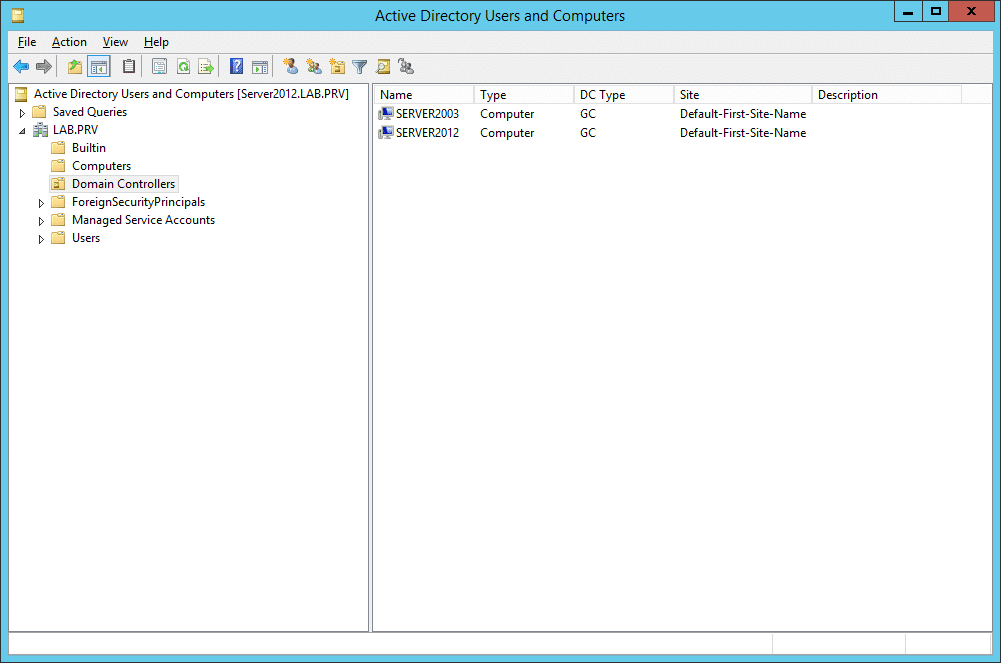Click Add to group toolbar icon
This screenshot has width=1001, height=663.
(406, 66)
